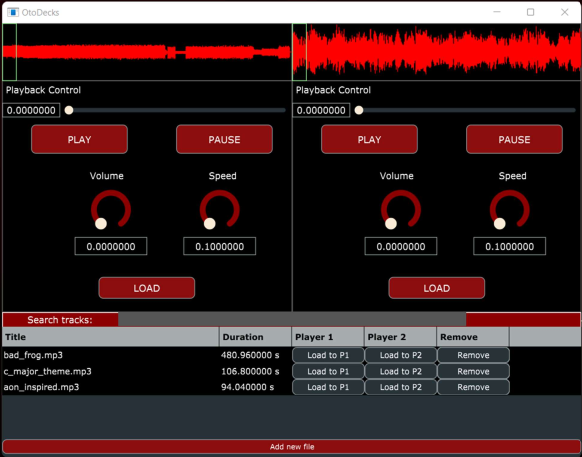Image resolution: width=582 pixels, height=457 pixels.
Task: Maximize the OtoDecks window
Action: pos(530,12)
